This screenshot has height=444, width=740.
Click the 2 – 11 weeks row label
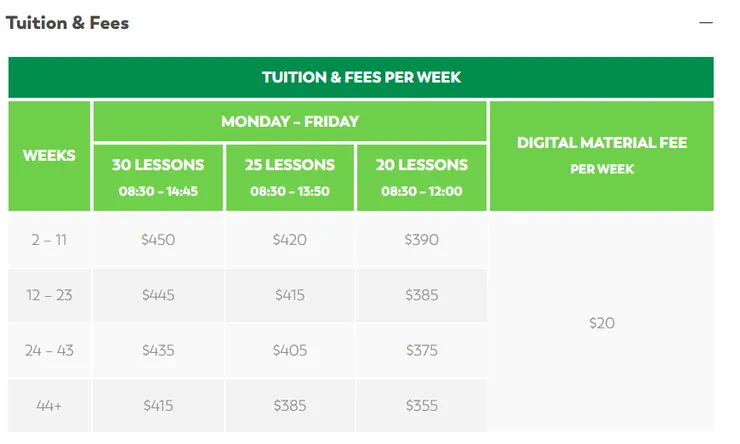[49, 240]
